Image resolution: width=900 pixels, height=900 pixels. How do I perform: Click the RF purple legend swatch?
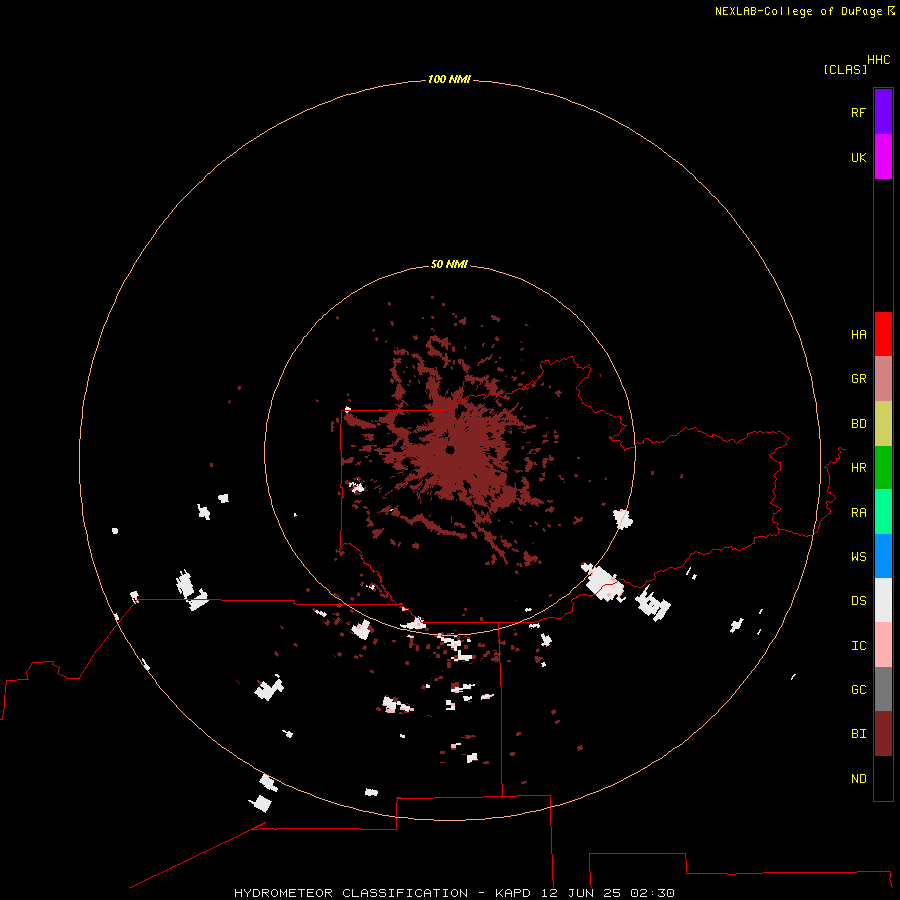point(883,112)
